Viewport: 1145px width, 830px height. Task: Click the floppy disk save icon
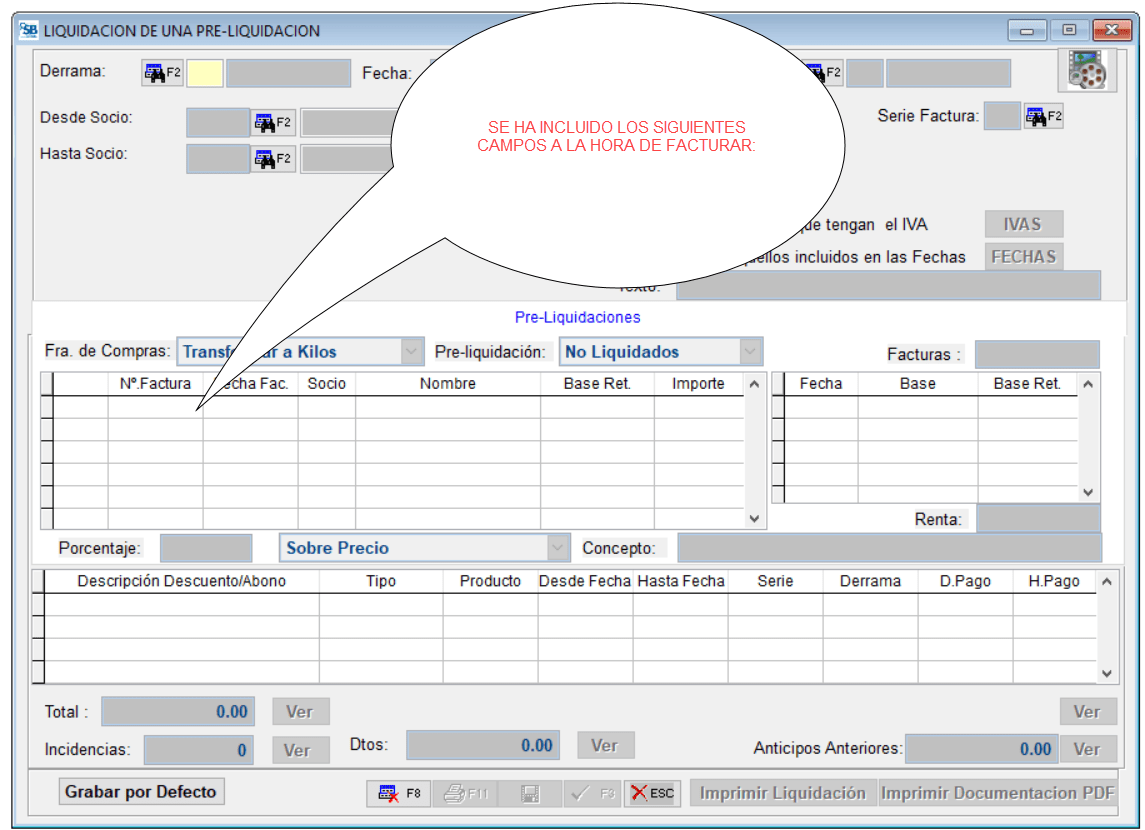coord(530,793)
